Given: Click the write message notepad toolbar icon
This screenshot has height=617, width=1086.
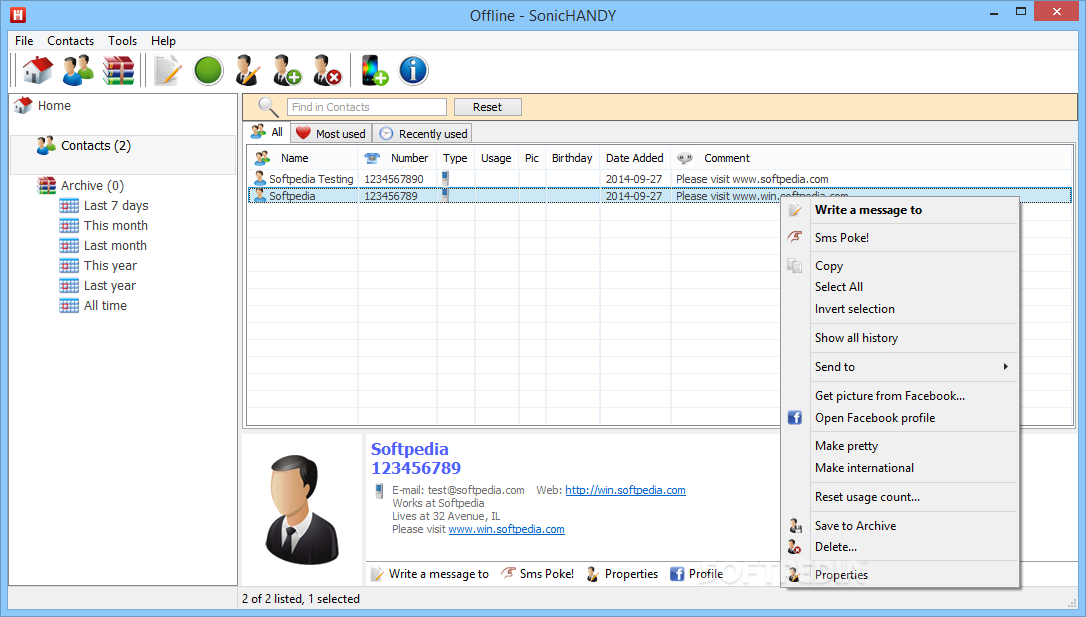Looking at the screenshot, I should point(168,70).
